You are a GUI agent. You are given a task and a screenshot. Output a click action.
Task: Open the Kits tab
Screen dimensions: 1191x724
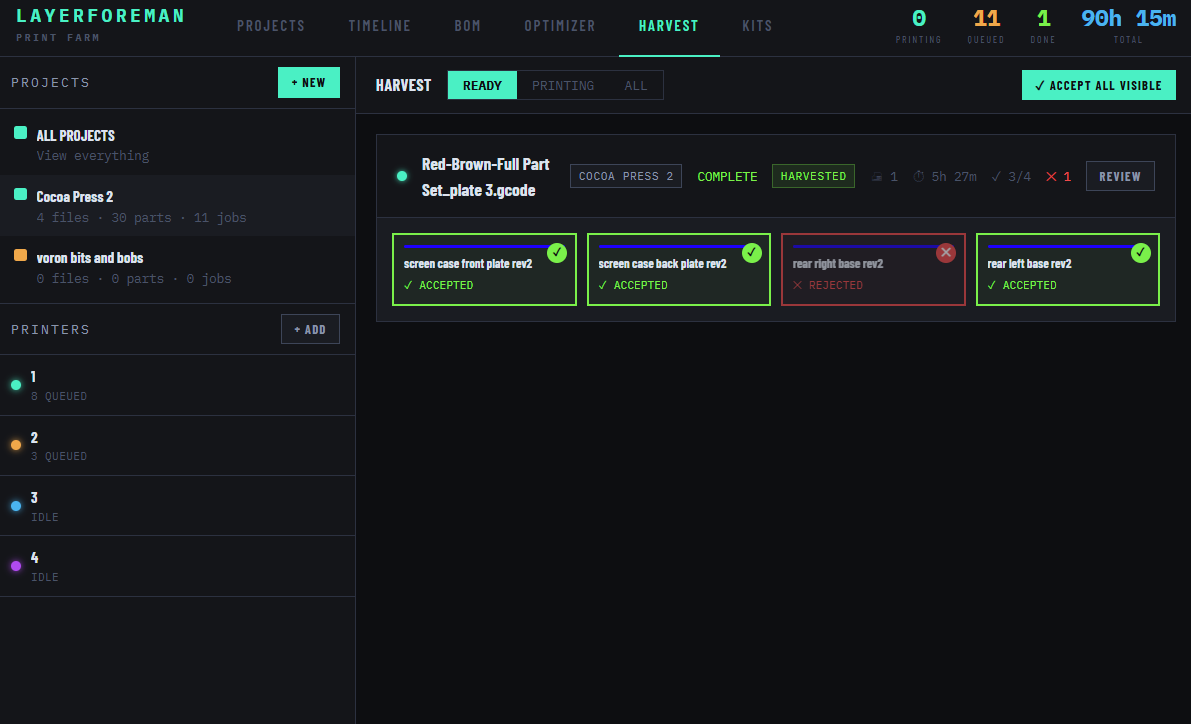click(757, 26)
